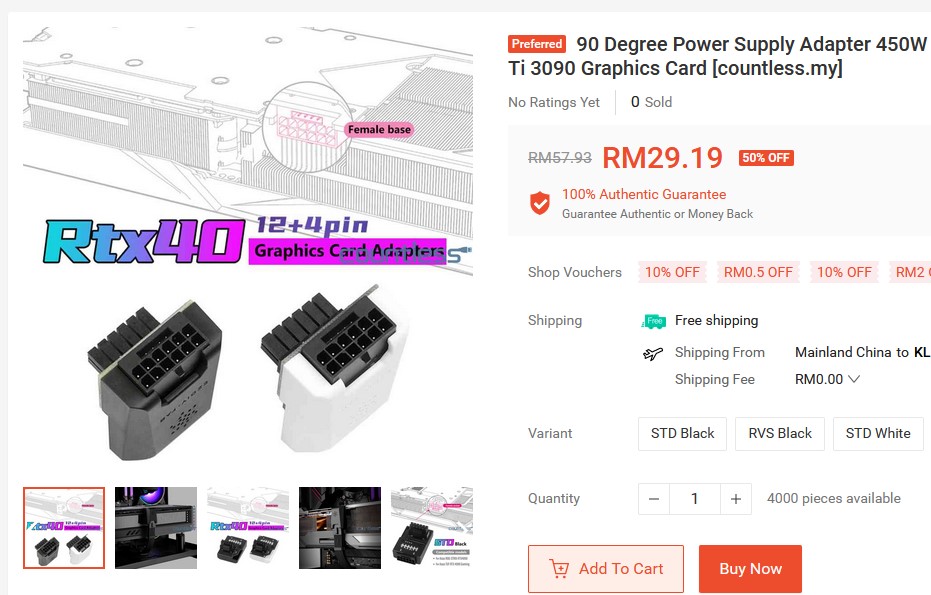This screenshot has height=595, width=931.
Task: Expand the Shipping Fee RM0.00 dropdown
Action: 827,379
